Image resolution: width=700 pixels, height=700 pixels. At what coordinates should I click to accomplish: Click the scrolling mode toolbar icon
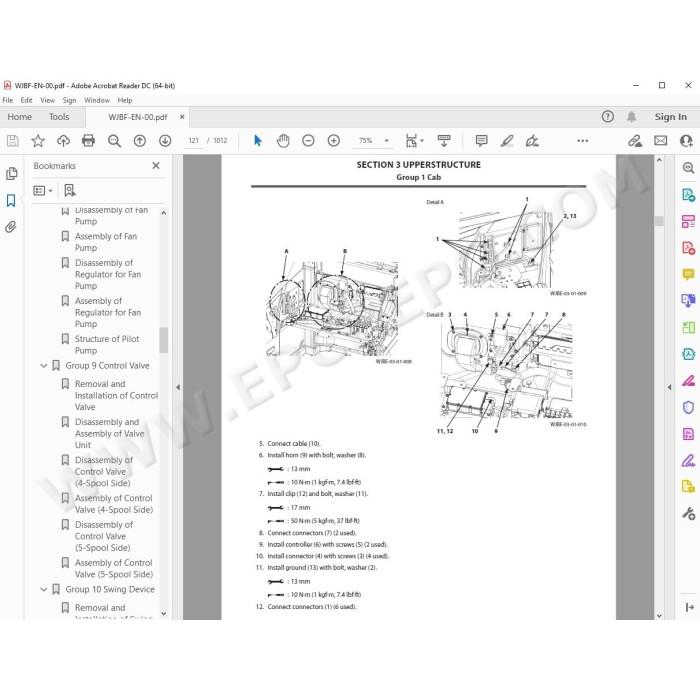point(444,141)
